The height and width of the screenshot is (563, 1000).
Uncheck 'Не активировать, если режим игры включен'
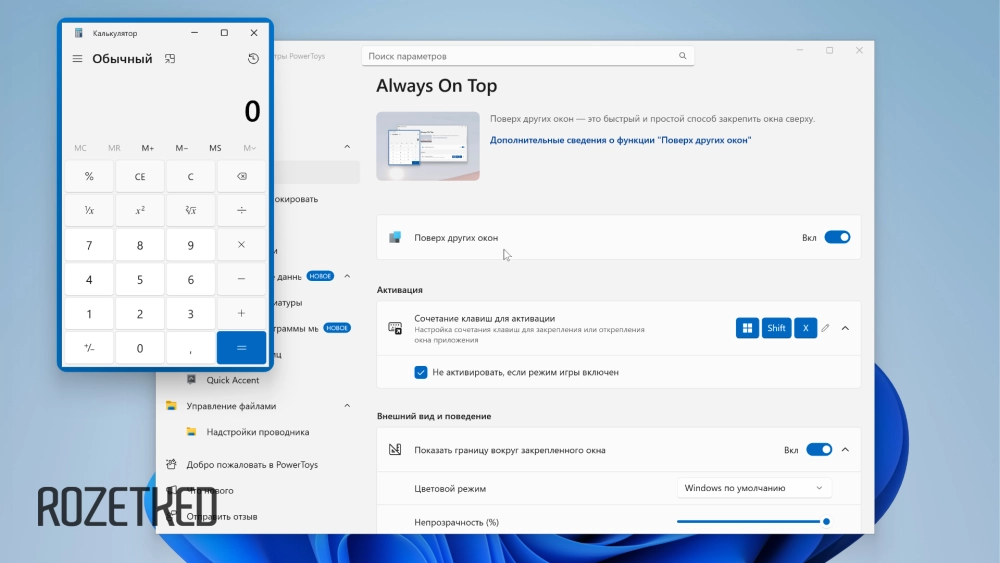tap(421, 372)
